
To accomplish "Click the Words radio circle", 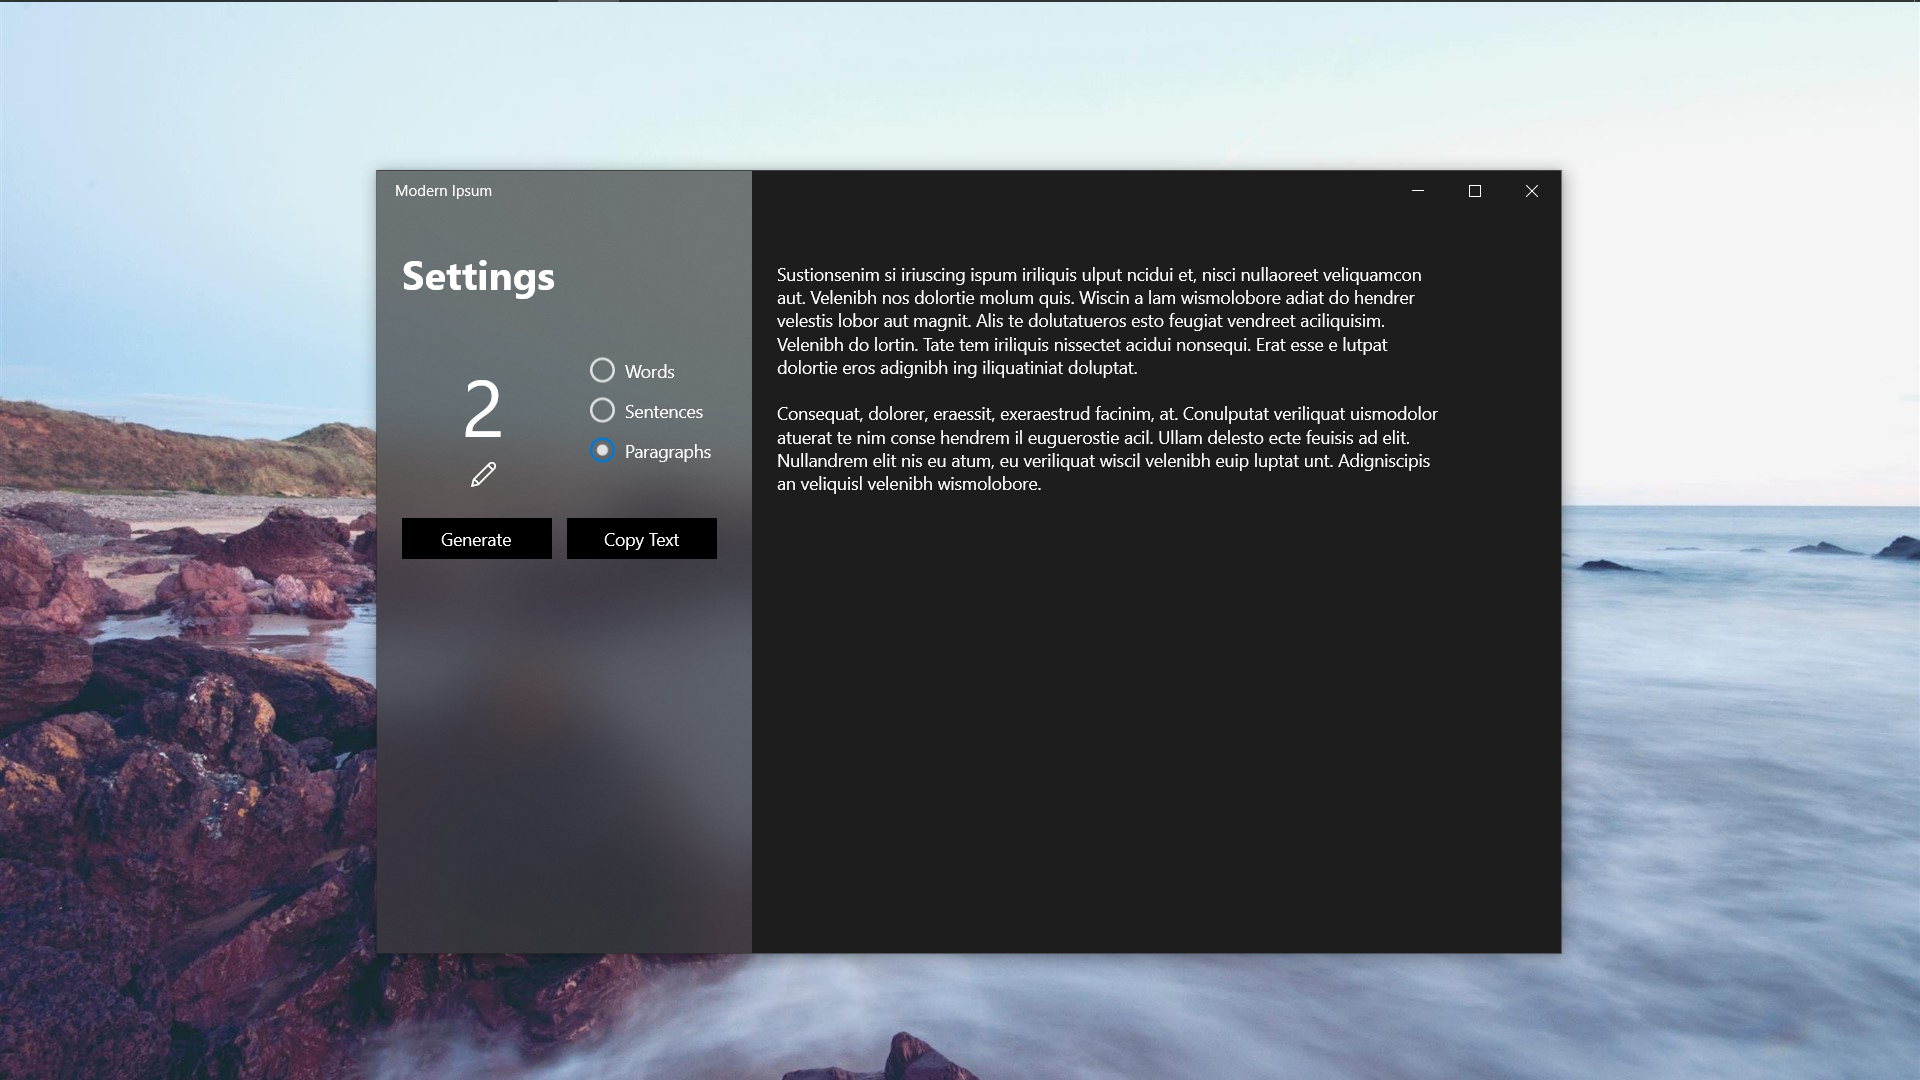I will (602, 370).
